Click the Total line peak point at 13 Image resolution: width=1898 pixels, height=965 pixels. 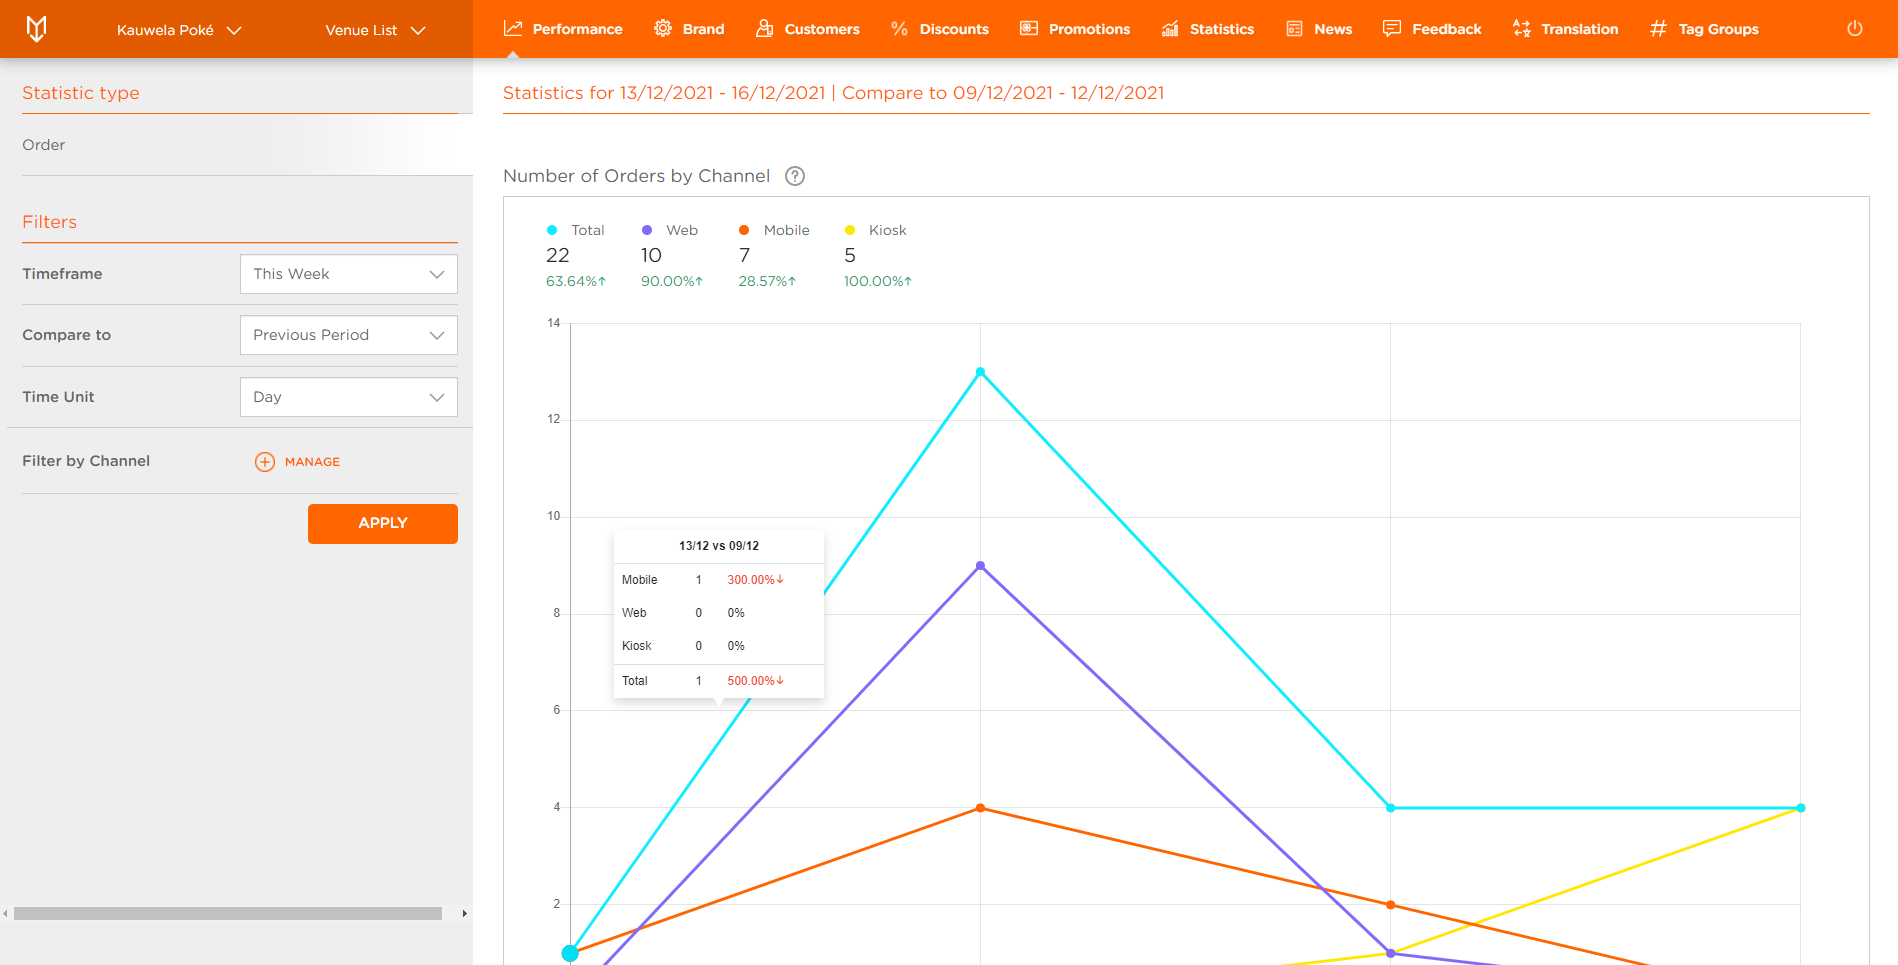coord(980,372)
